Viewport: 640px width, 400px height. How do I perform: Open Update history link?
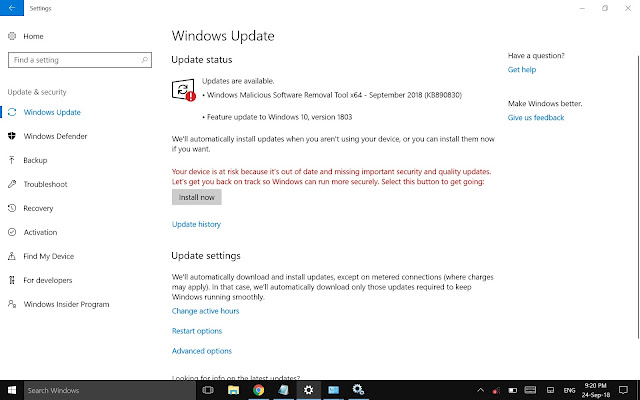(x=196, y=224)
